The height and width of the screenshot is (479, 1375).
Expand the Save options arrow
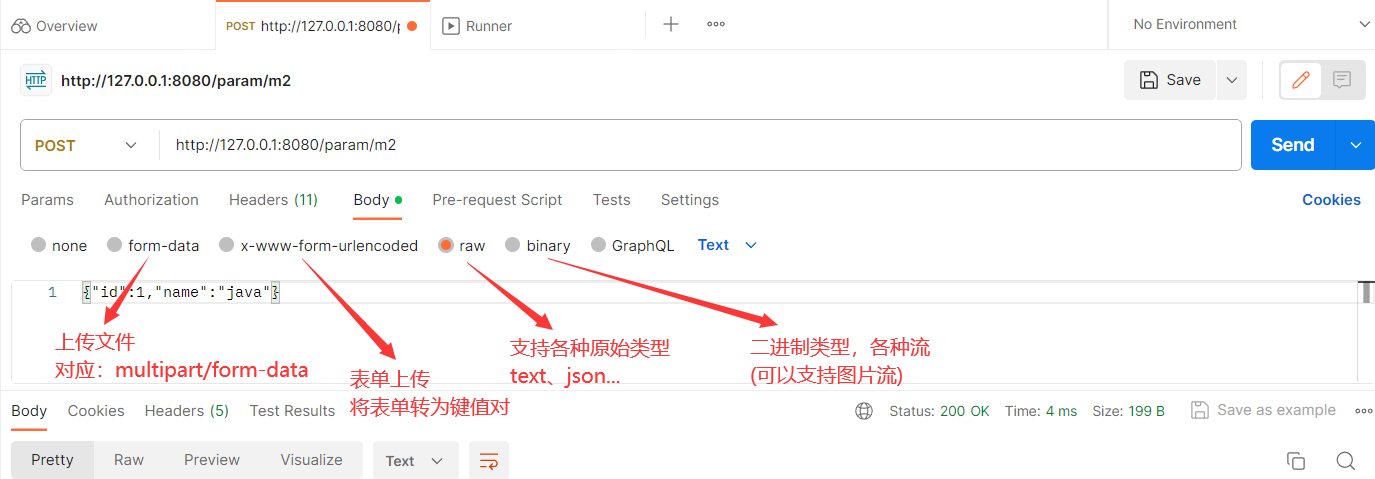tap(1231, 80)
